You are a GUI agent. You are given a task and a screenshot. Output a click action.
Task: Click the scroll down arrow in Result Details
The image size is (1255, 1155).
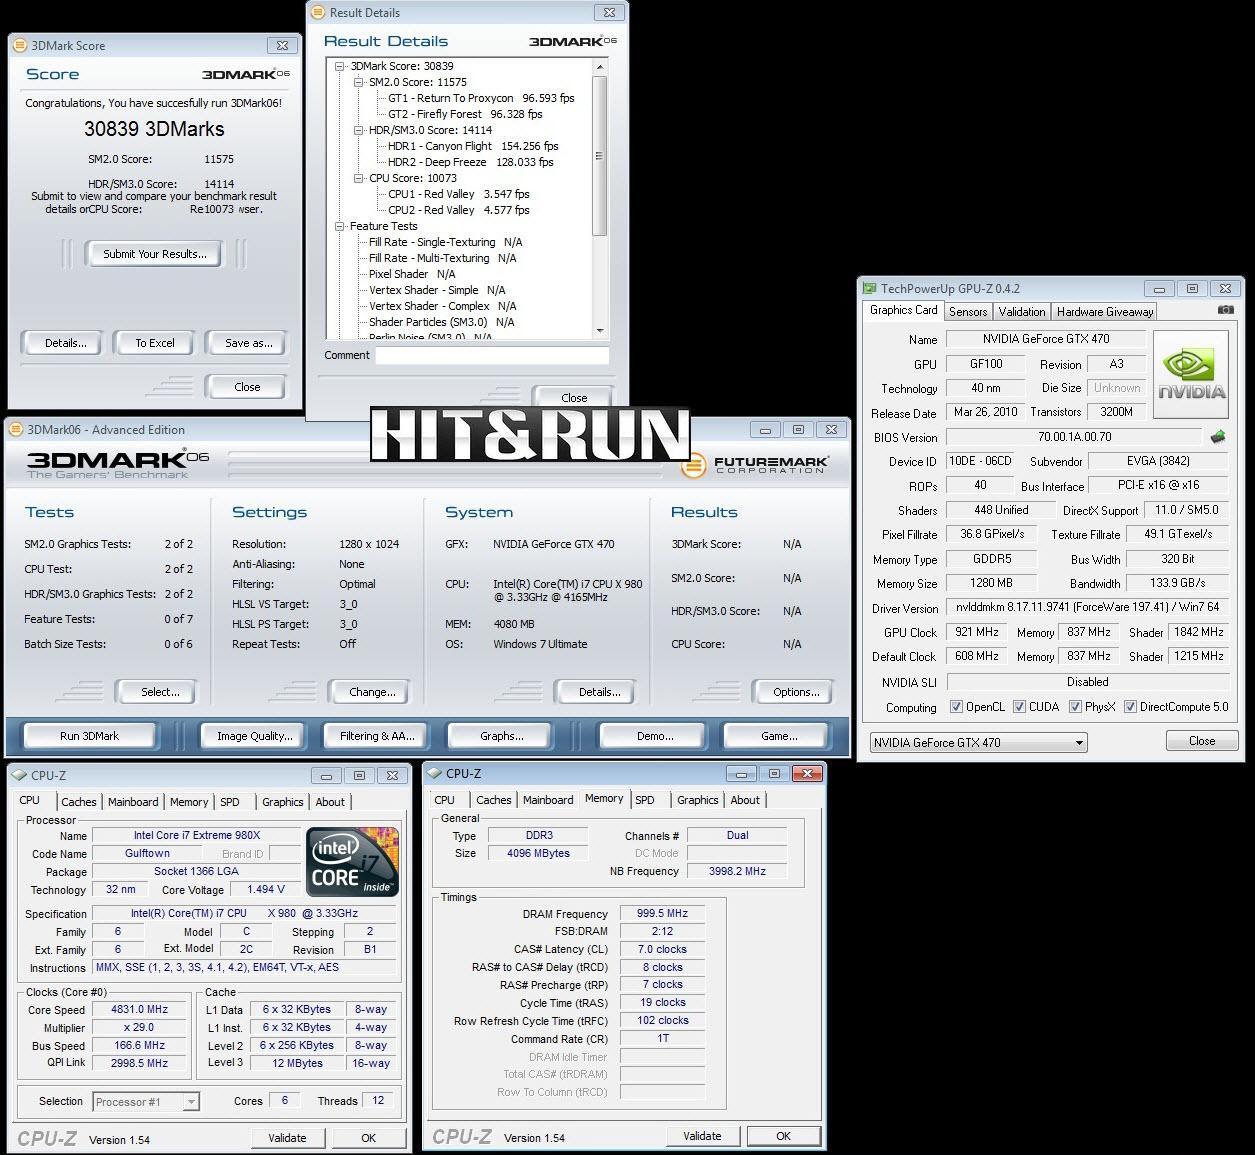pos(600,331)
